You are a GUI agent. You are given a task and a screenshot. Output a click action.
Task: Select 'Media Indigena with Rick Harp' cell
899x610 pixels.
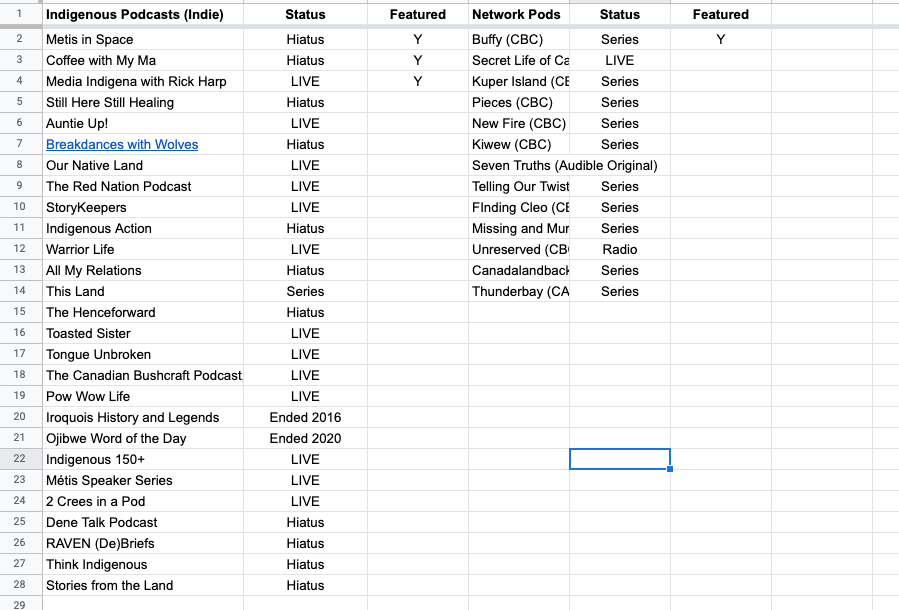click(x=143, y=81)
